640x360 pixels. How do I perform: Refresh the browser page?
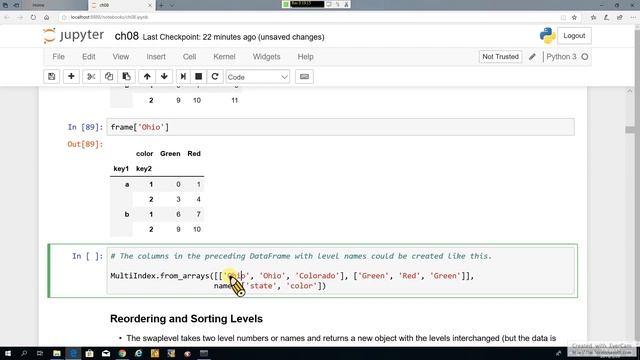pos(33,17)
